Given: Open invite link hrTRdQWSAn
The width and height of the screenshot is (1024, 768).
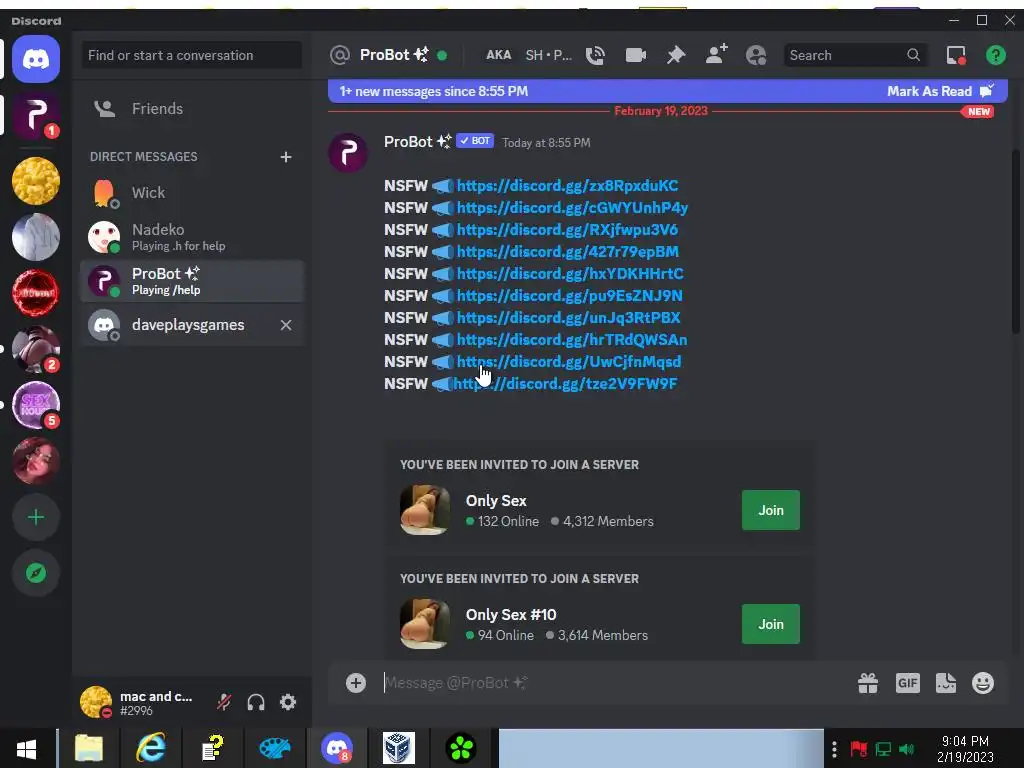Looking at the screenshot, I should point(572,340).
